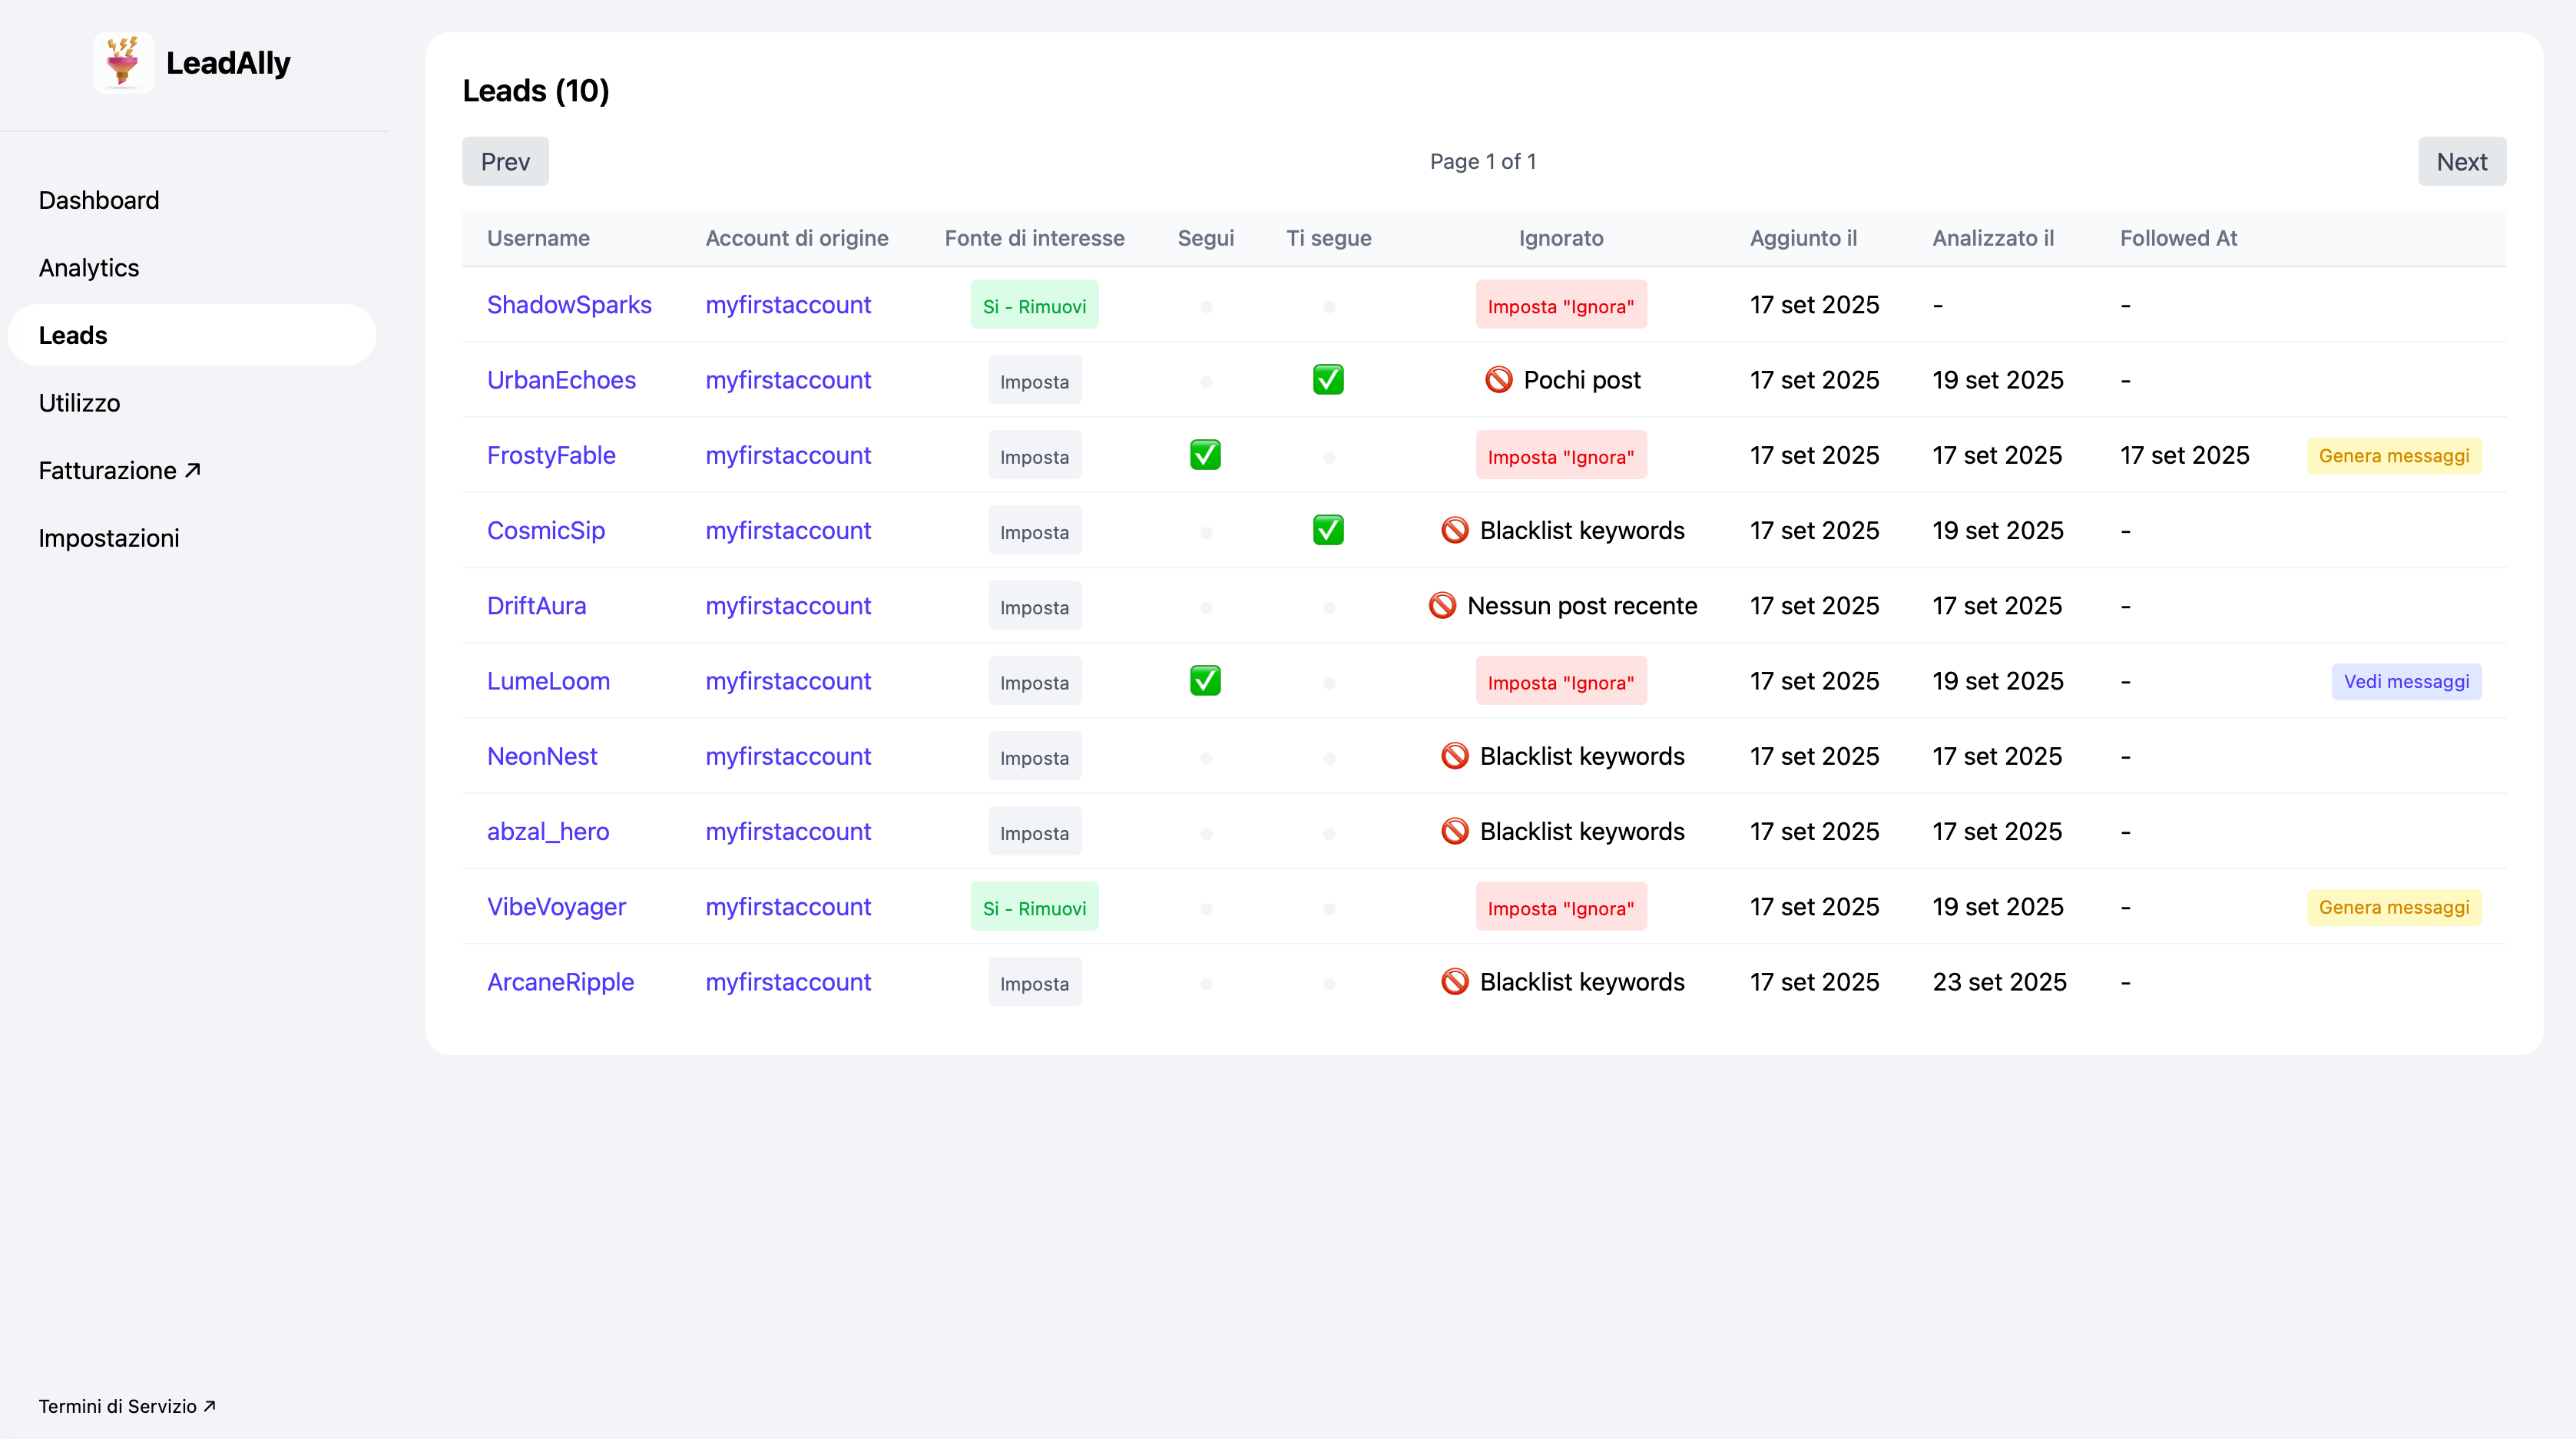Image resolution: width=2576 pixels, height=1439 pixels.
Task: Open the Imposta selector for UrbanEchoes
Action: point(1034,380)
